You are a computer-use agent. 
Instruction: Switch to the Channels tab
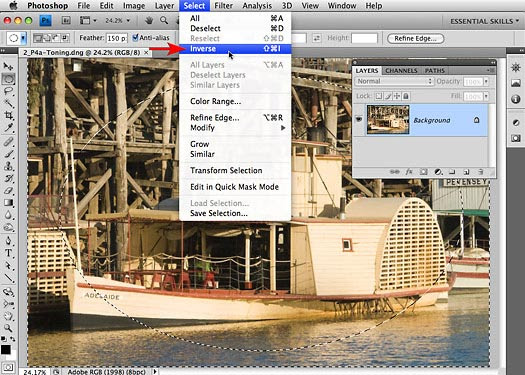coord(401,71)
